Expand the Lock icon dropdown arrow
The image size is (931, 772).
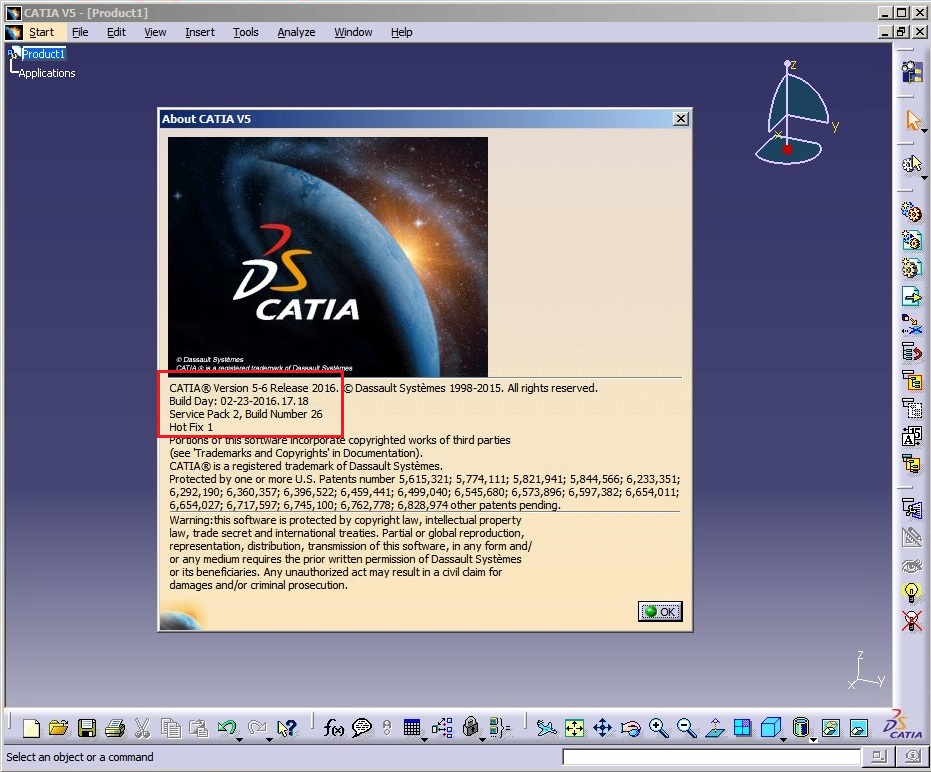(x=483, y=740)
